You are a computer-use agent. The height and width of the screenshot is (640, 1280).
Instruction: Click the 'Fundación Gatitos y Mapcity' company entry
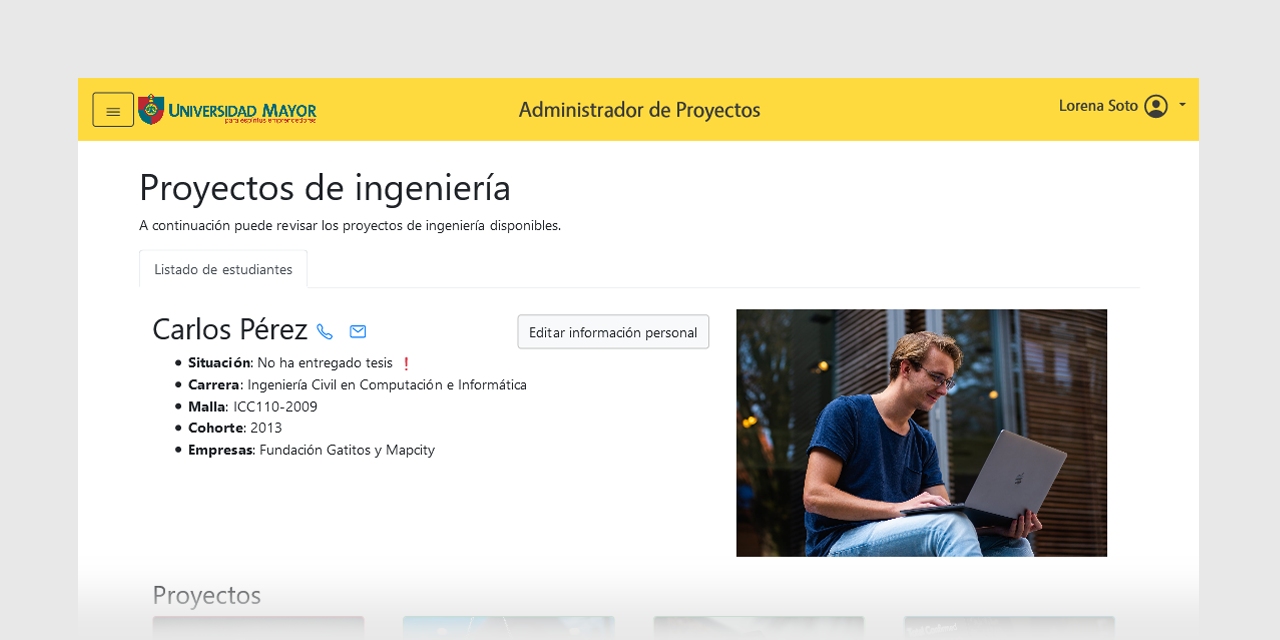tap(346, 450)
